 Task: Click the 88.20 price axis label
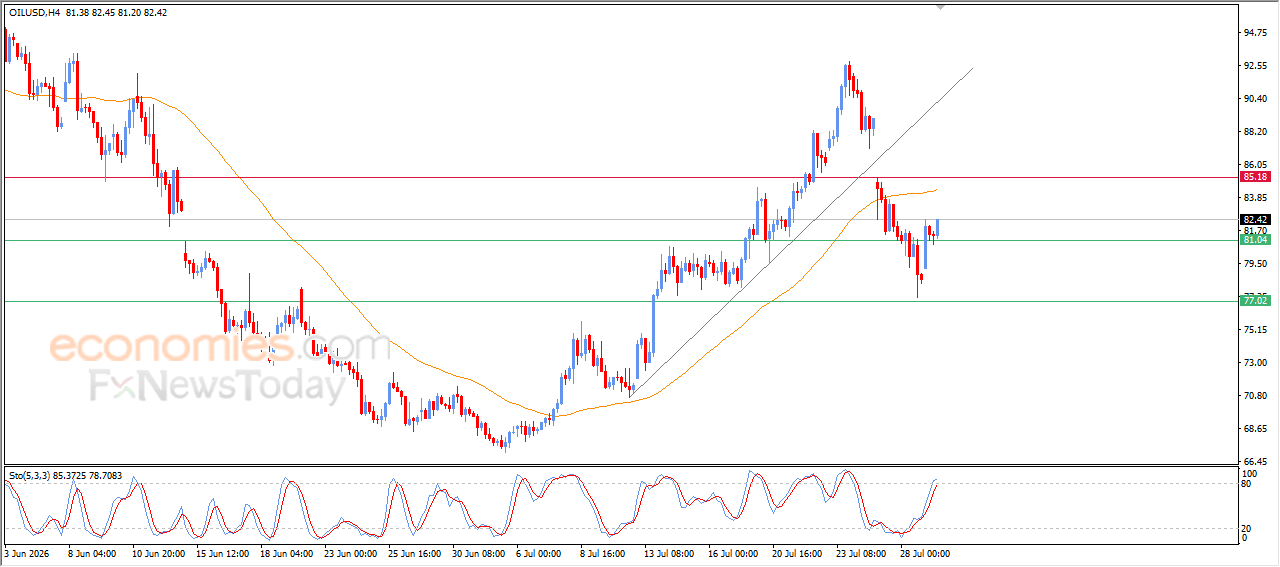(x=1255, y=131)
